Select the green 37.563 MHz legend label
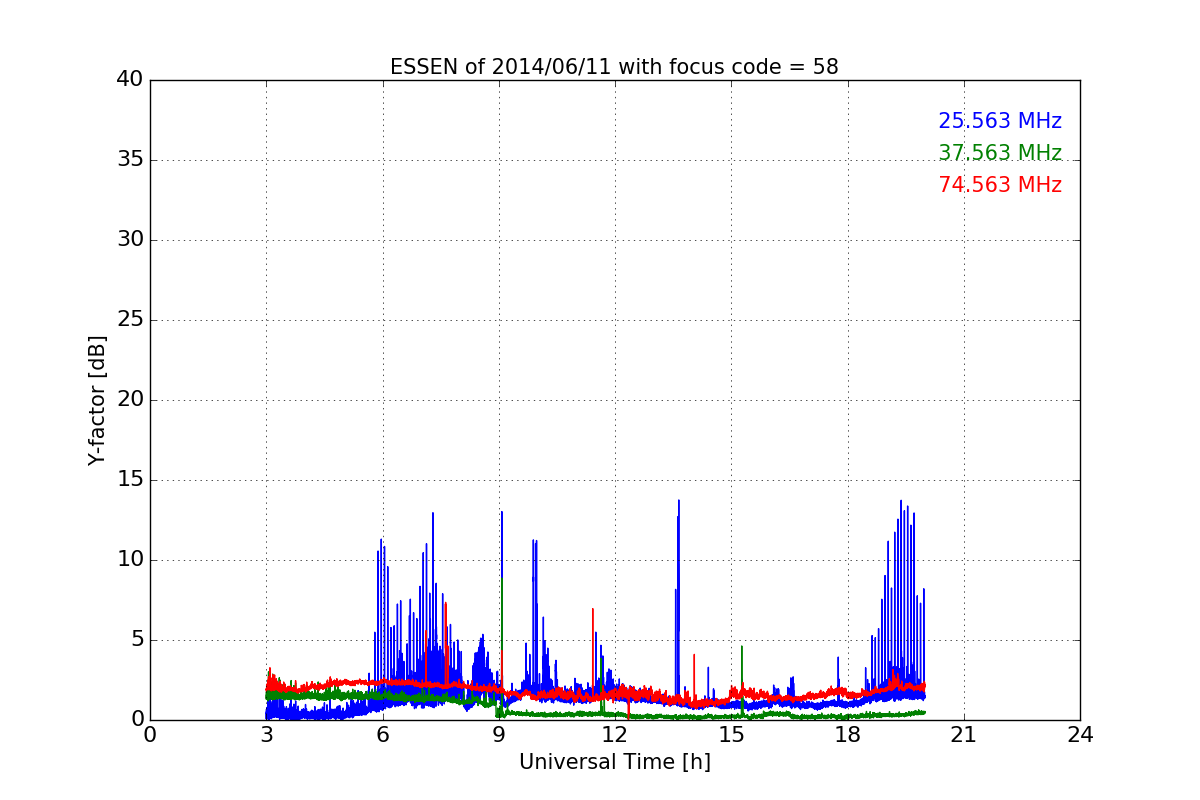 (x=1000, y=153)
